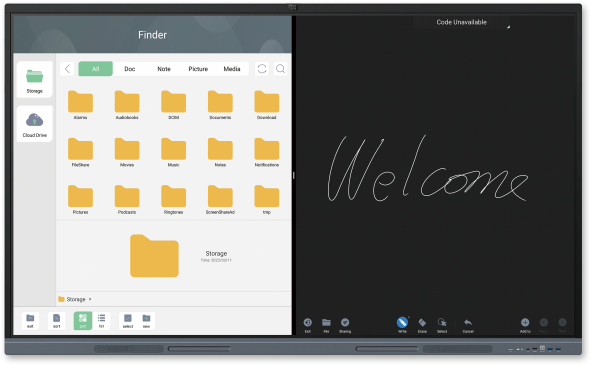591x365 pixels.
Task: Open the Podcasts folder
Action: point(127,200)
